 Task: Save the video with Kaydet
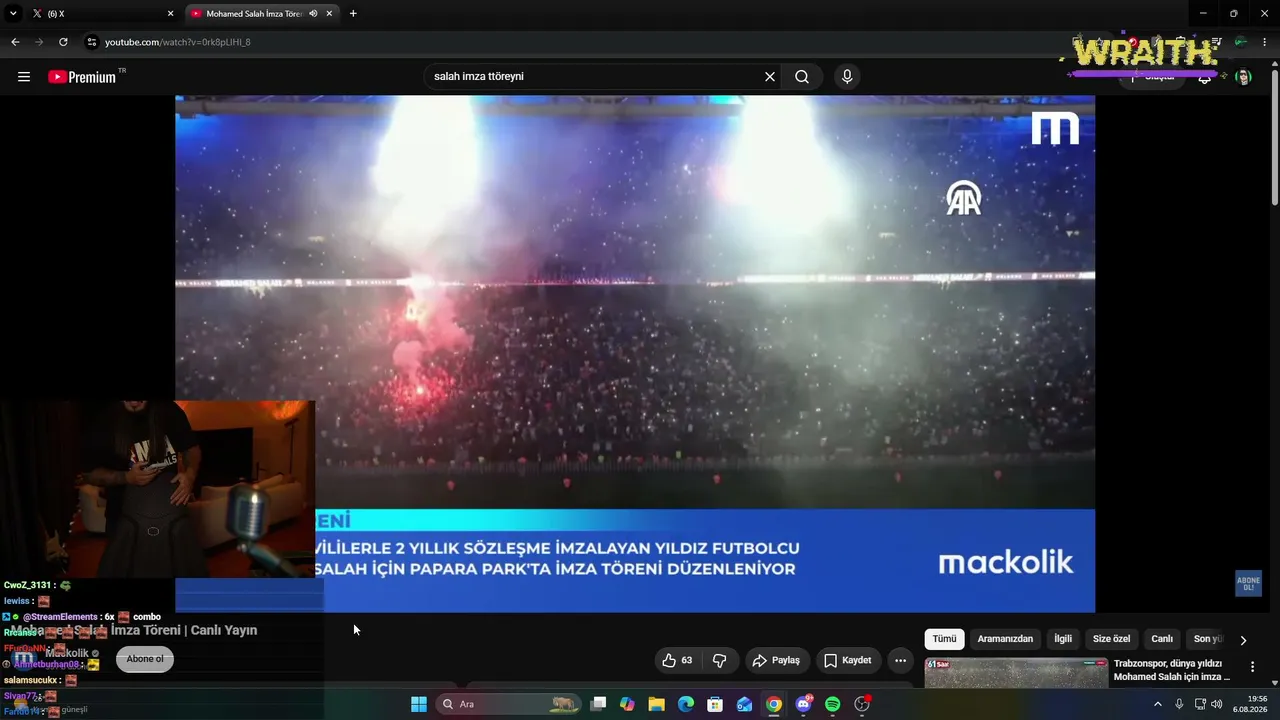[x=848, y=660]
